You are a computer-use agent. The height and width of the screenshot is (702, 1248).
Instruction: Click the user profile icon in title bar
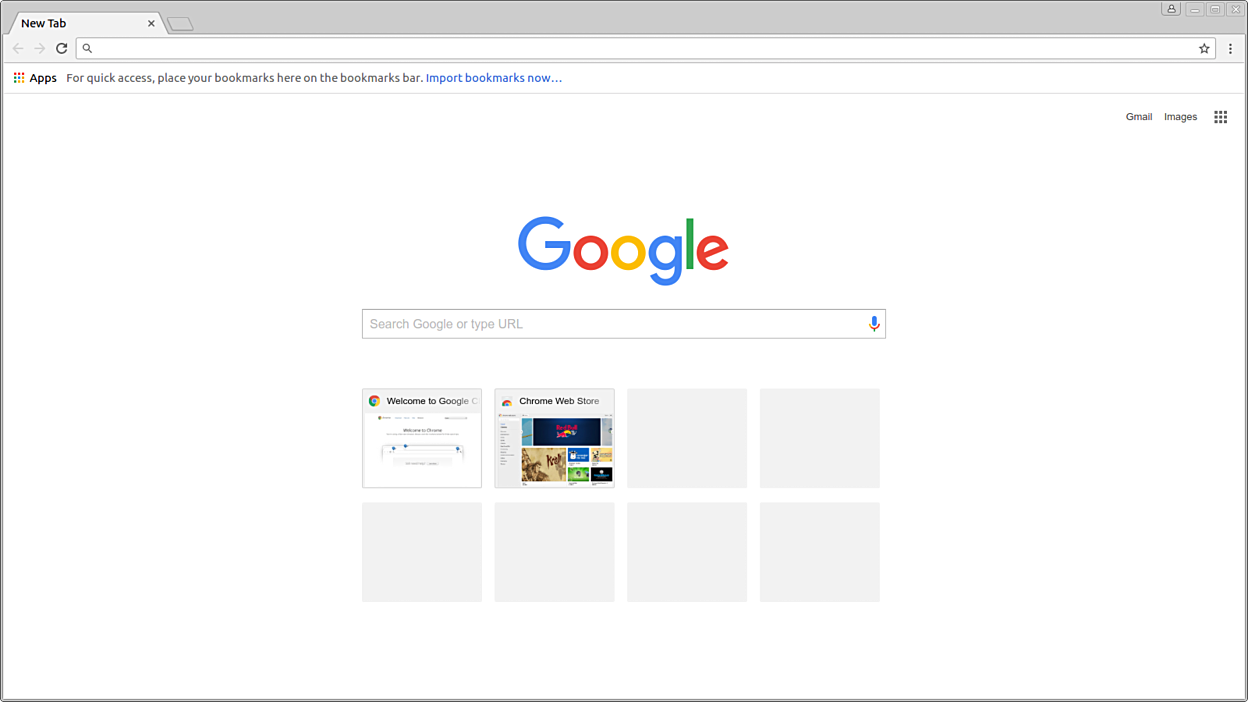tap(1171, 9)
